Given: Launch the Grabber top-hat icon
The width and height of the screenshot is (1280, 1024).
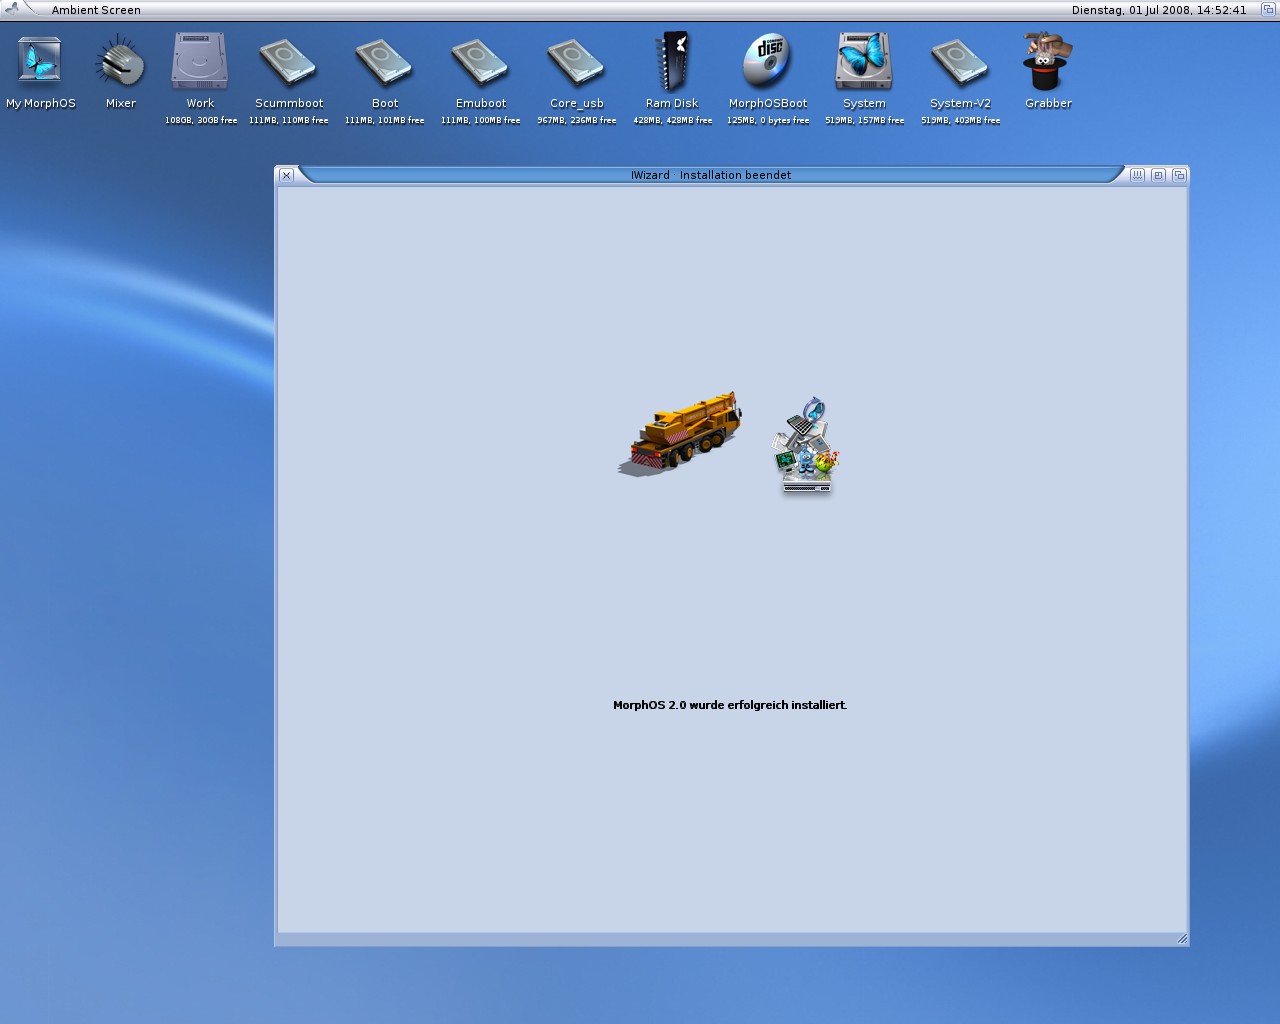Looking at the screenshot, I should tap(1047, 62).
